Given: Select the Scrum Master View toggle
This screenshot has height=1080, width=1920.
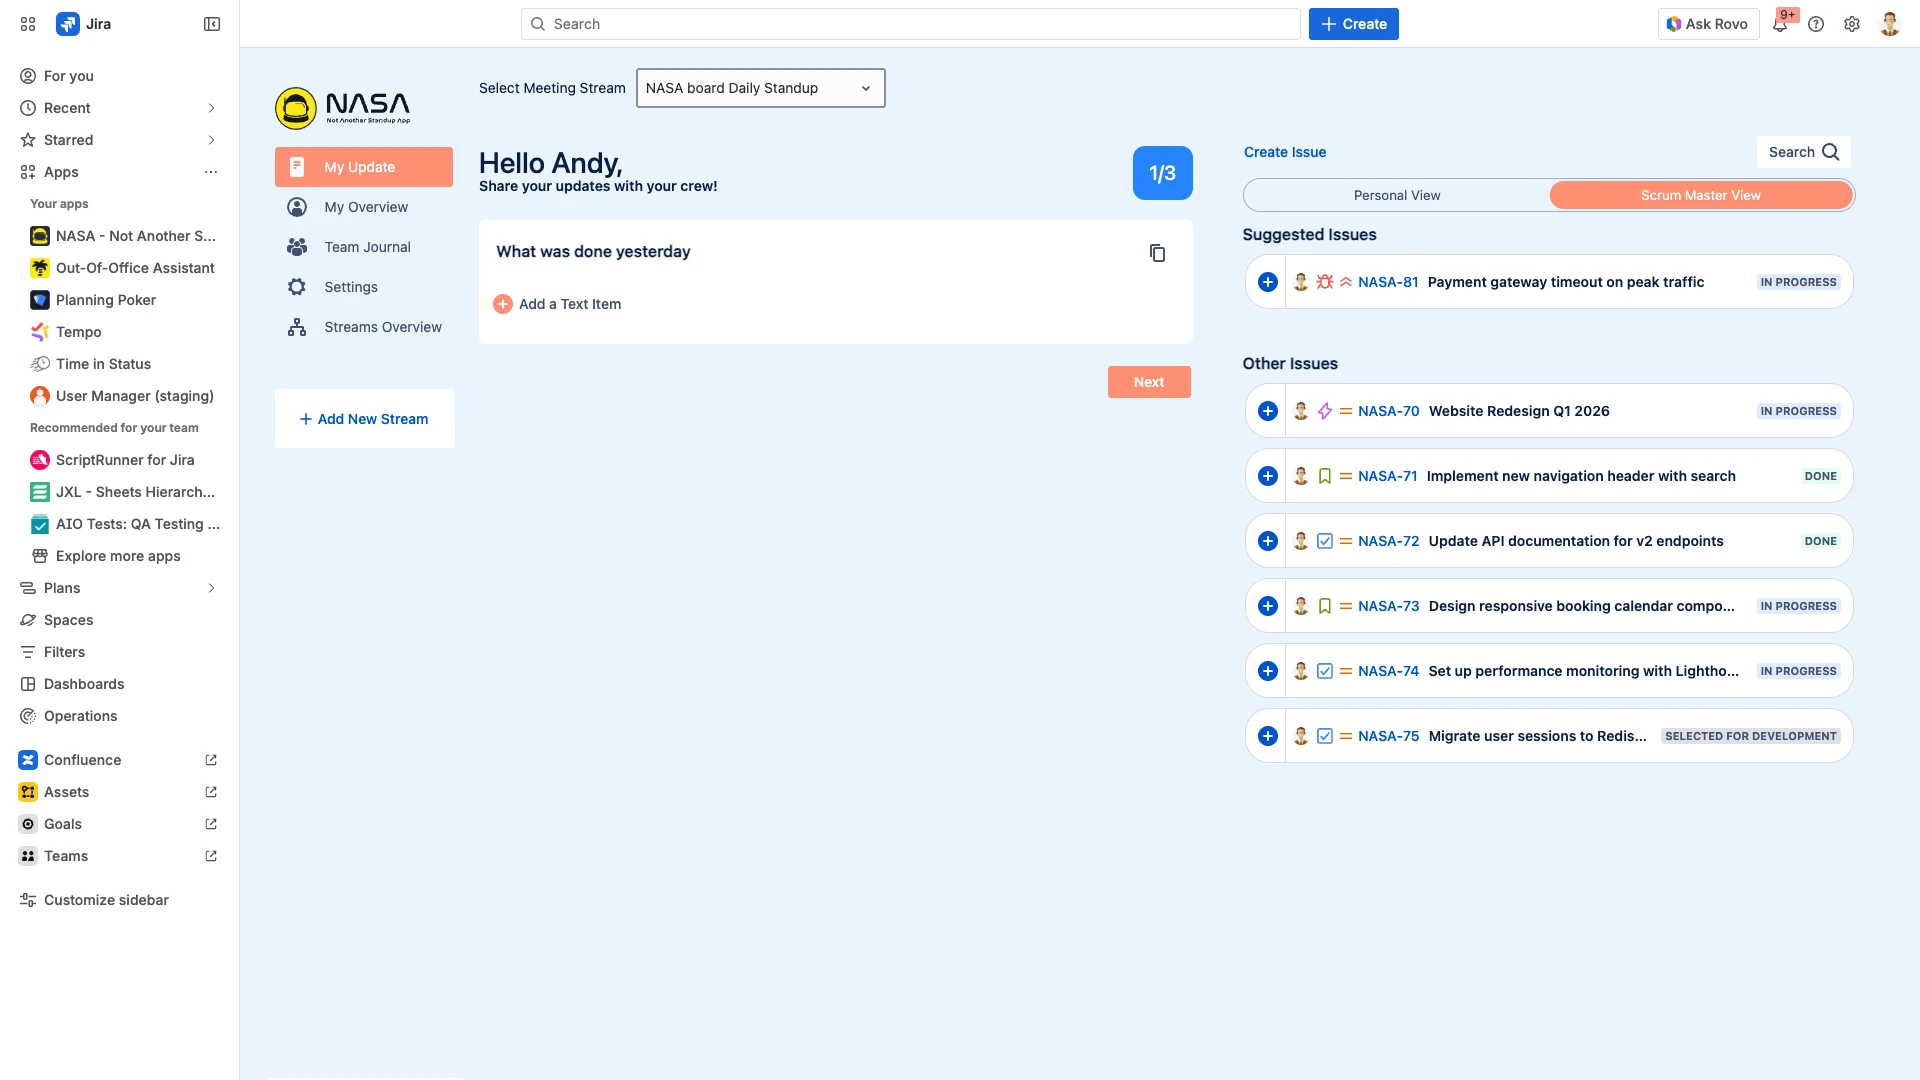Looking at the screenshot, I should click(x=1700, y=195).
